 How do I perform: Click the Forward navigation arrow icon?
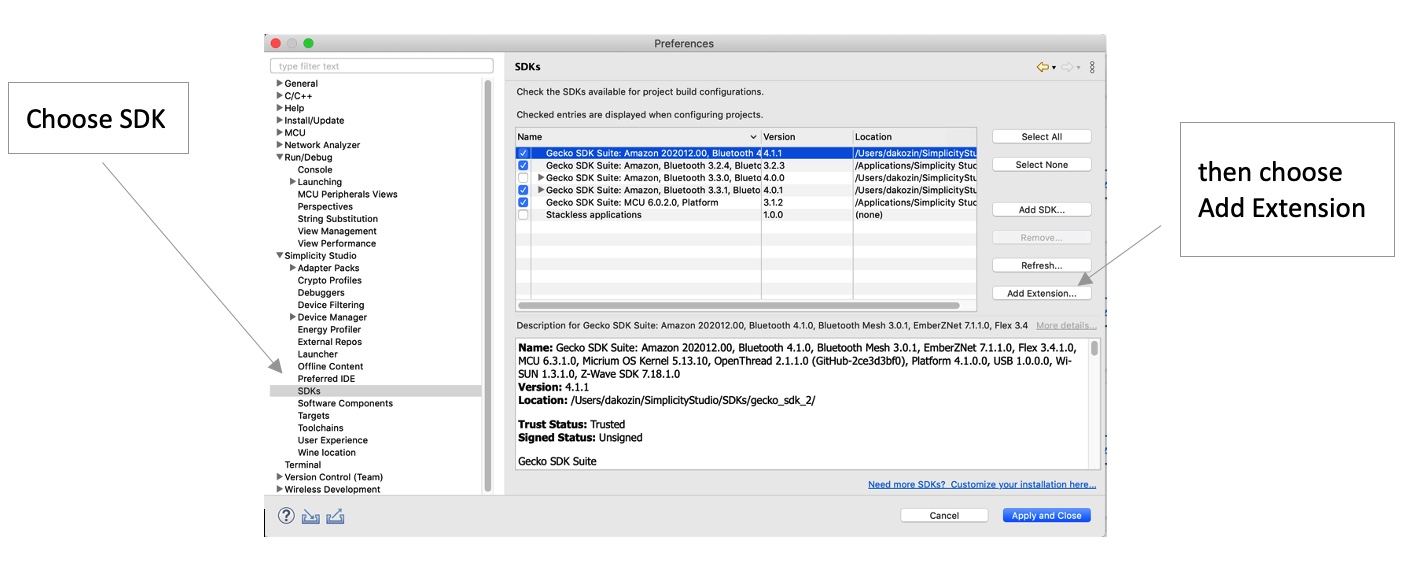pos(1067,67)
